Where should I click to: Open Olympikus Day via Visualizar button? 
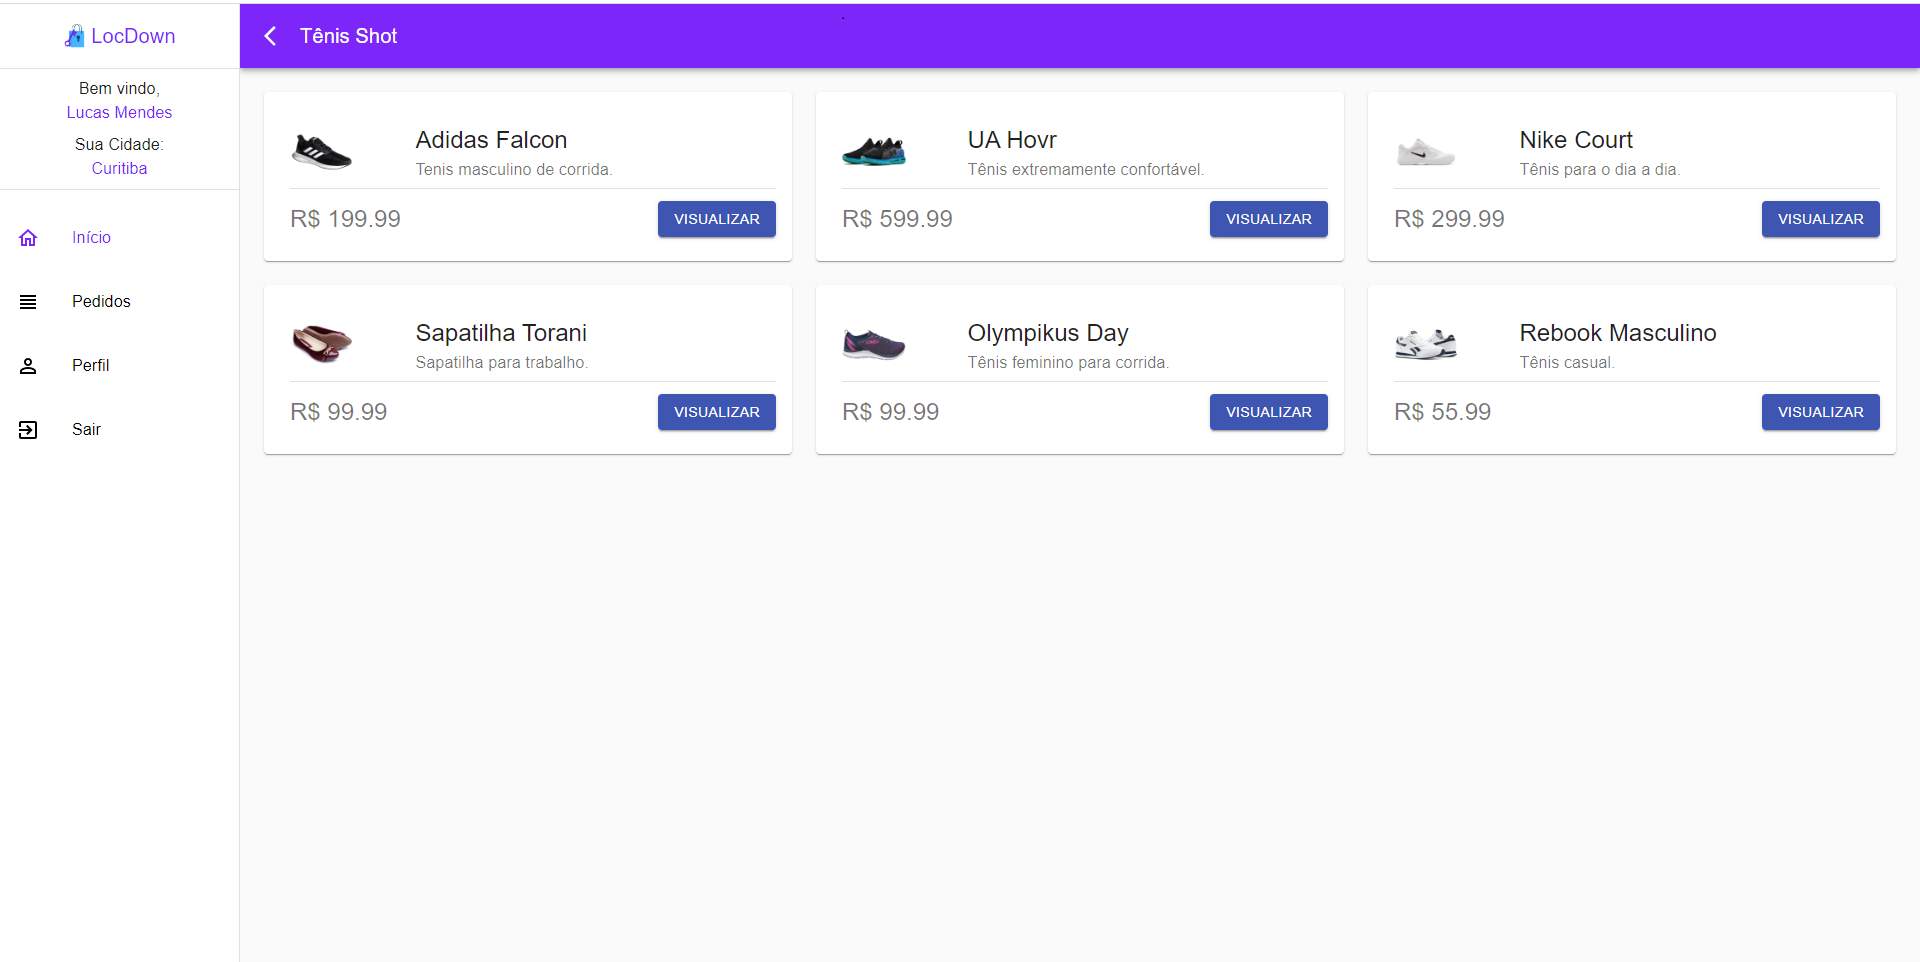tap(1268, 412)
